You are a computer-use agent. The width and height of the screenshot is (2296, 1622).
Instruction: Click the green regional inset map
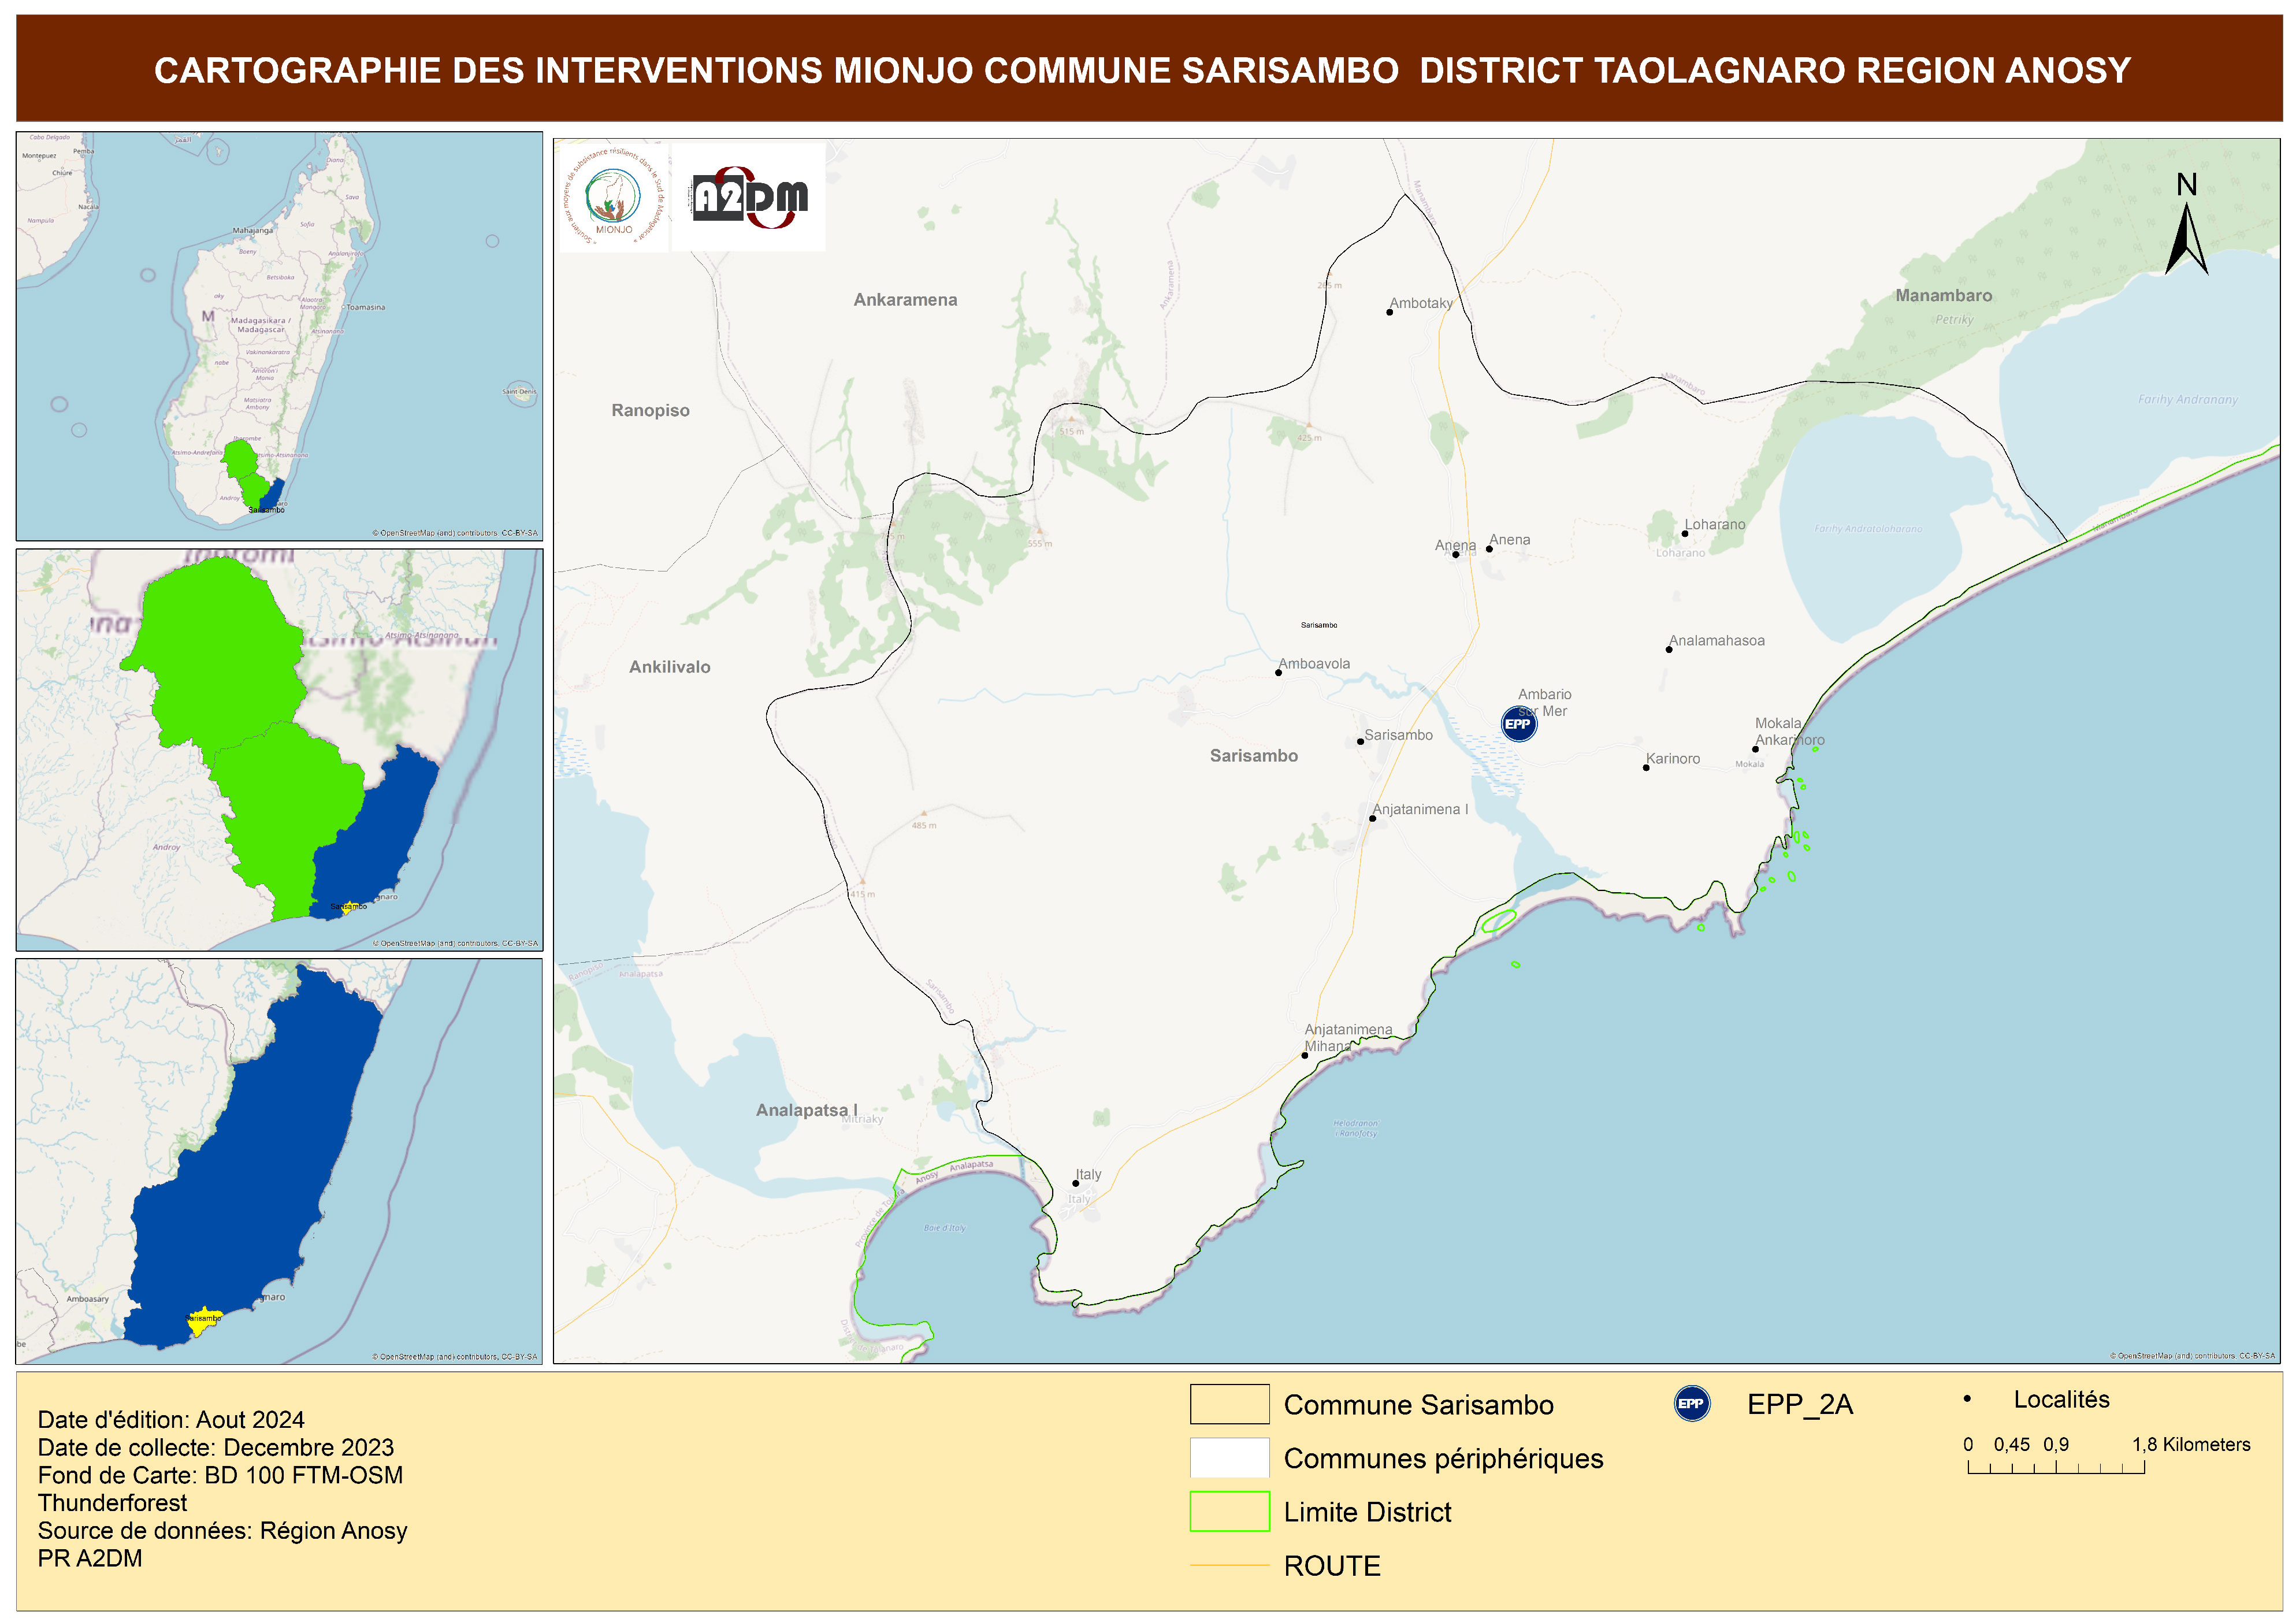tap(279, 749)
